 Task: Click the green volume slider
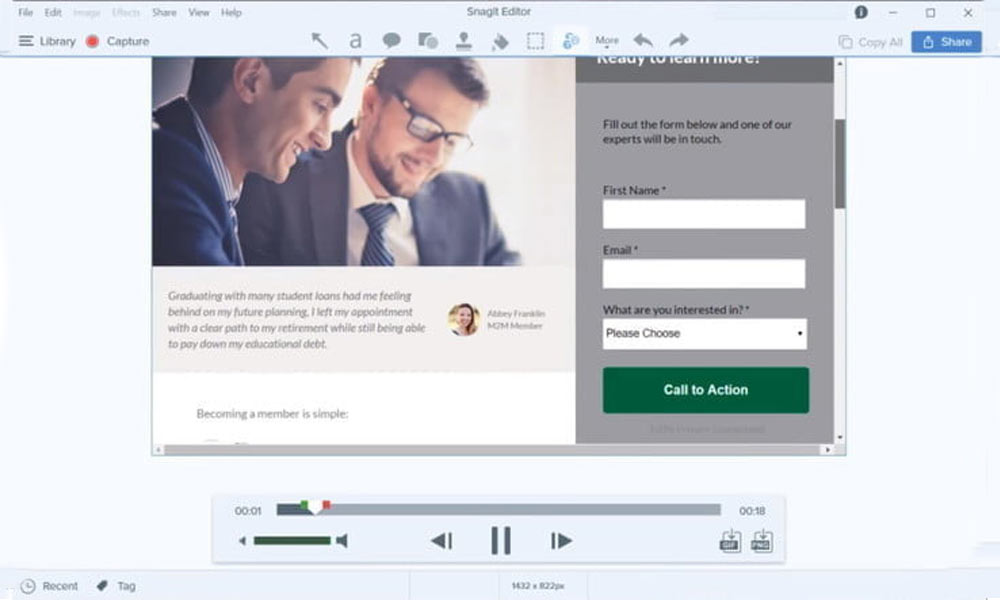291,541
